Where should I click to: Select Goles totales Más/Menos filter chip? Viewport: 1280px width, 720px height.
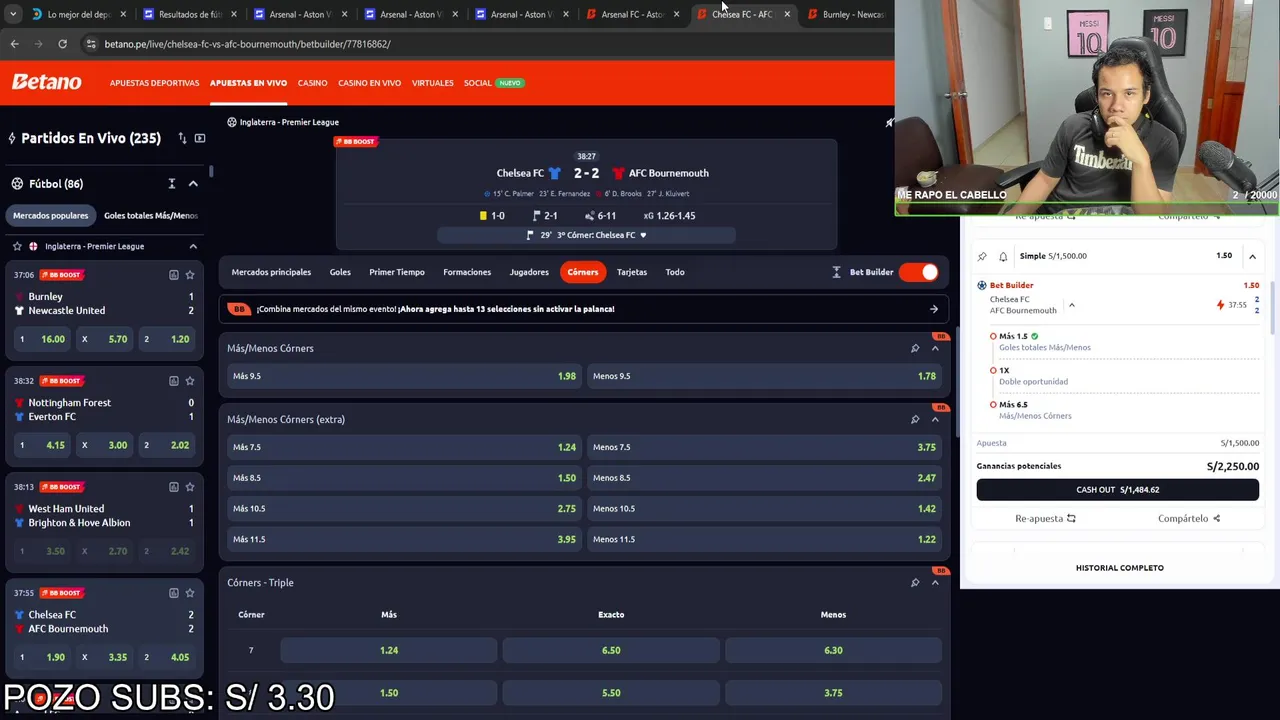pos(151,215)
